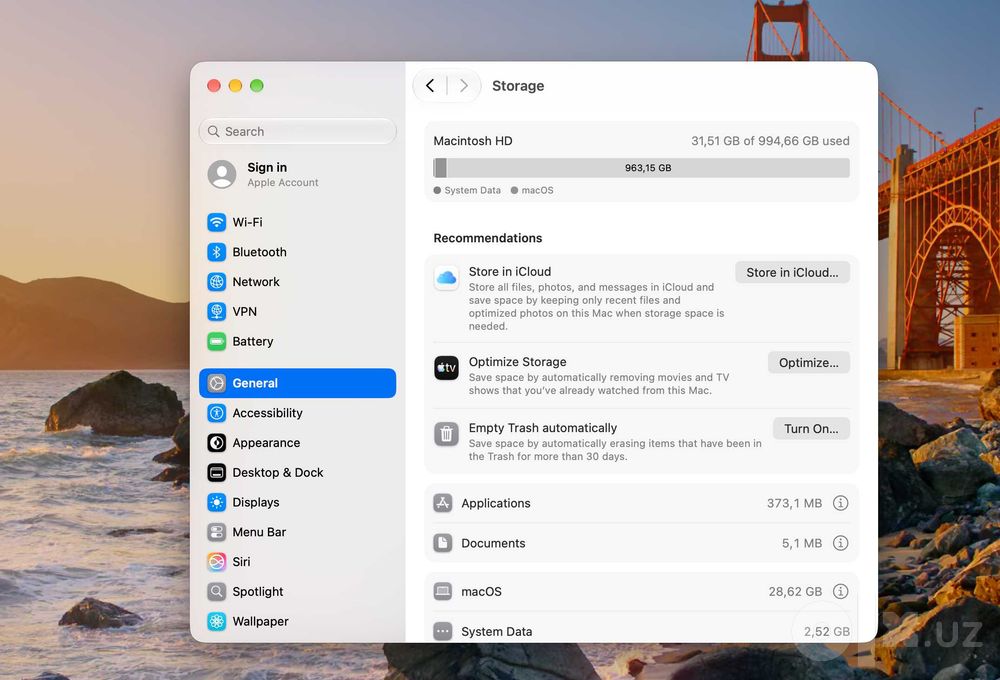1000x680 pixels.
Task: Click the '31,51 GB of 994,66 GB used' text
Action: pyautogui.click(x=770, y=141)
